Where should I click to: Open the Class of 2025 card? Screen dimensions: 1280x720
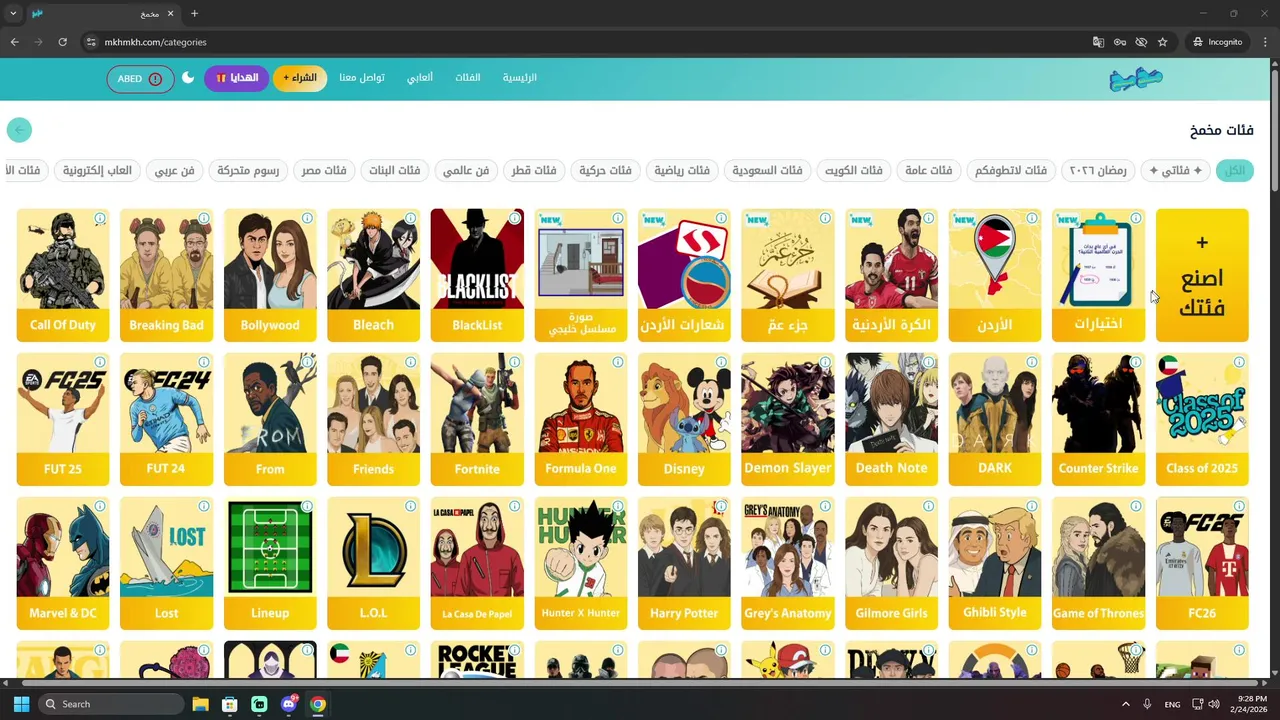[x=1202, y=419]
